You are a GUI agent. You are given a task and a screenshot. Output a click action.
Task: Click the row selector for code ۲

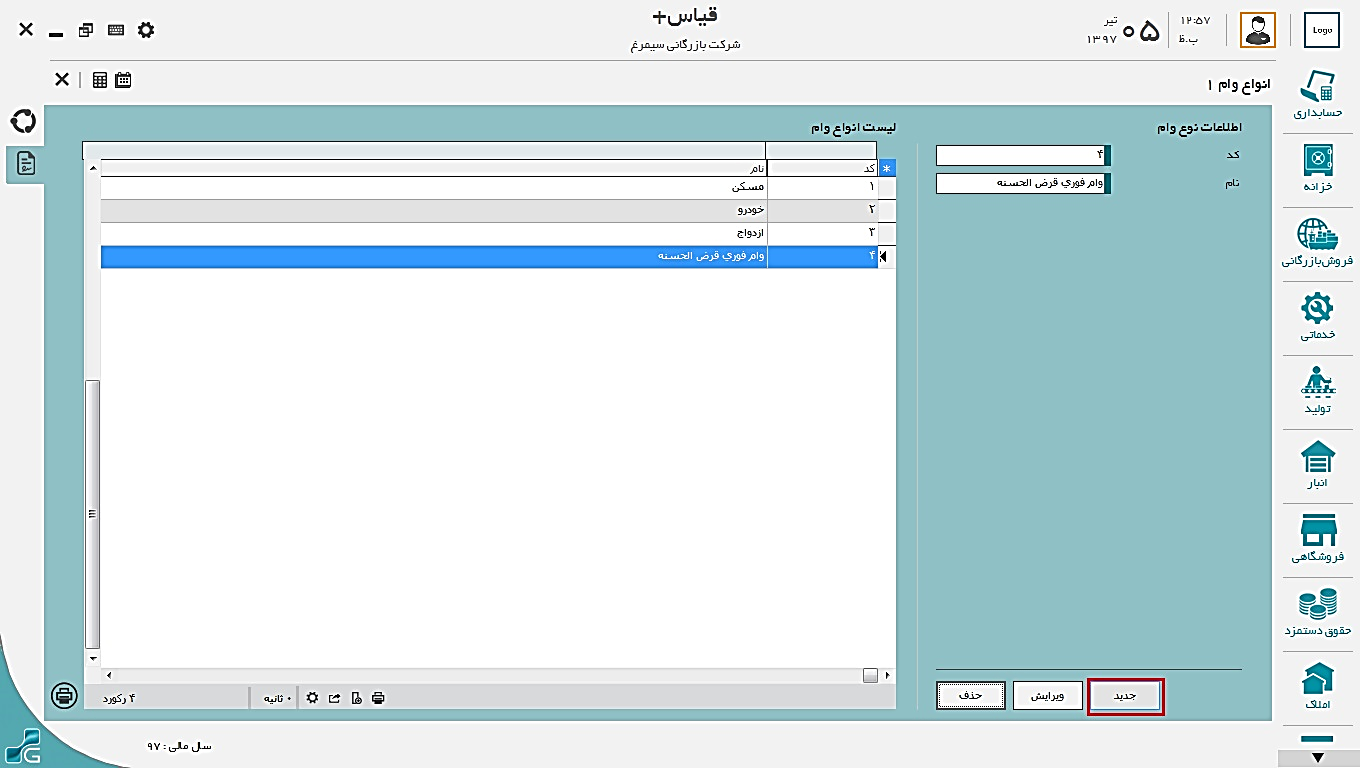pyautogui.click(x=886, y=210)
